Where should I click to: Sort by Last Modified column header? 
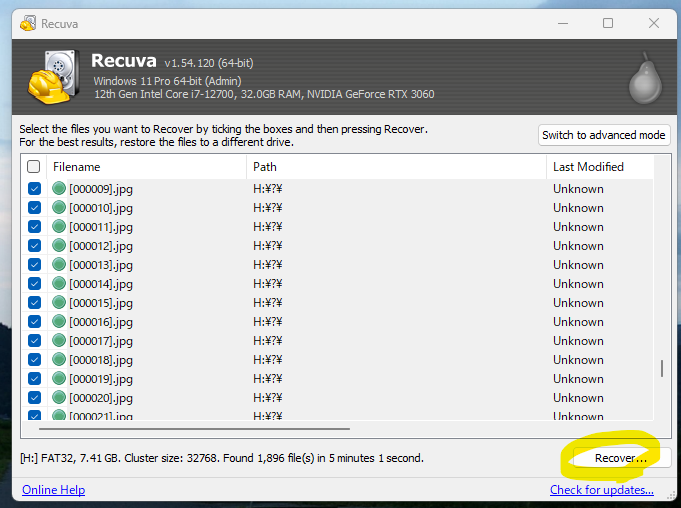tap(599, 167)
